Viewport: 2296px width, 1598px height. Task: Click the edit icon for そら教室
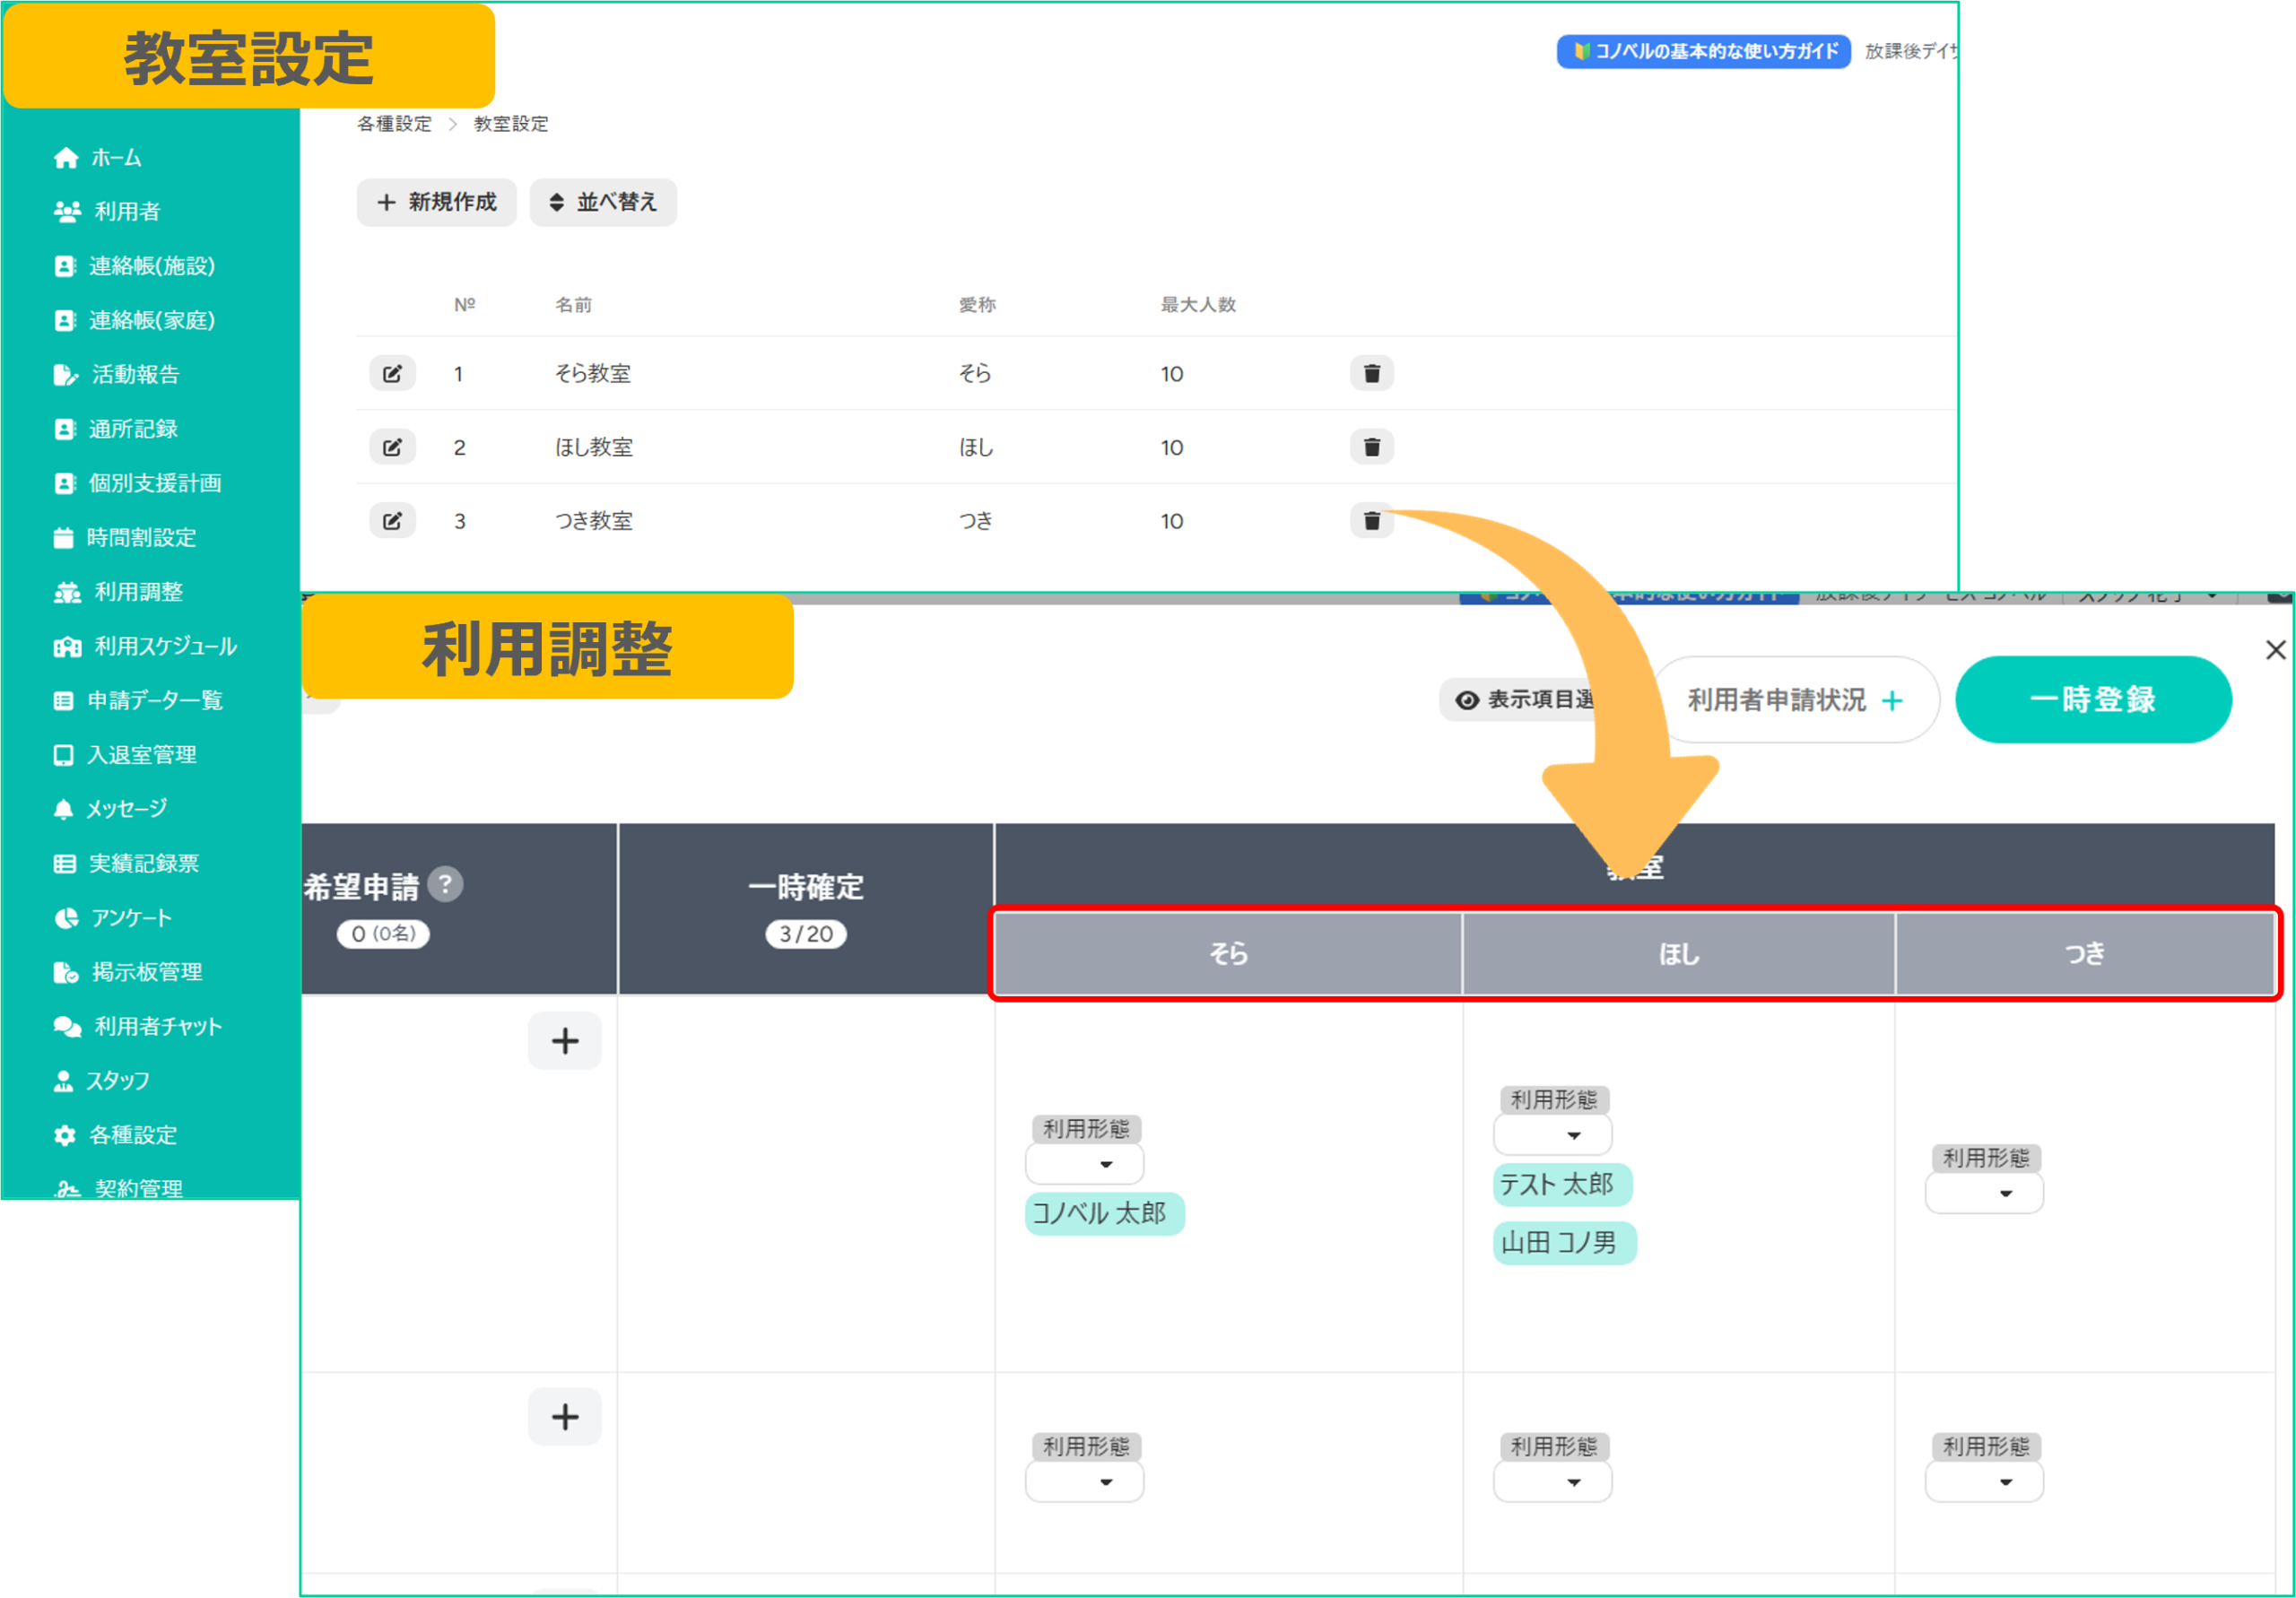[x=392, y=373]
